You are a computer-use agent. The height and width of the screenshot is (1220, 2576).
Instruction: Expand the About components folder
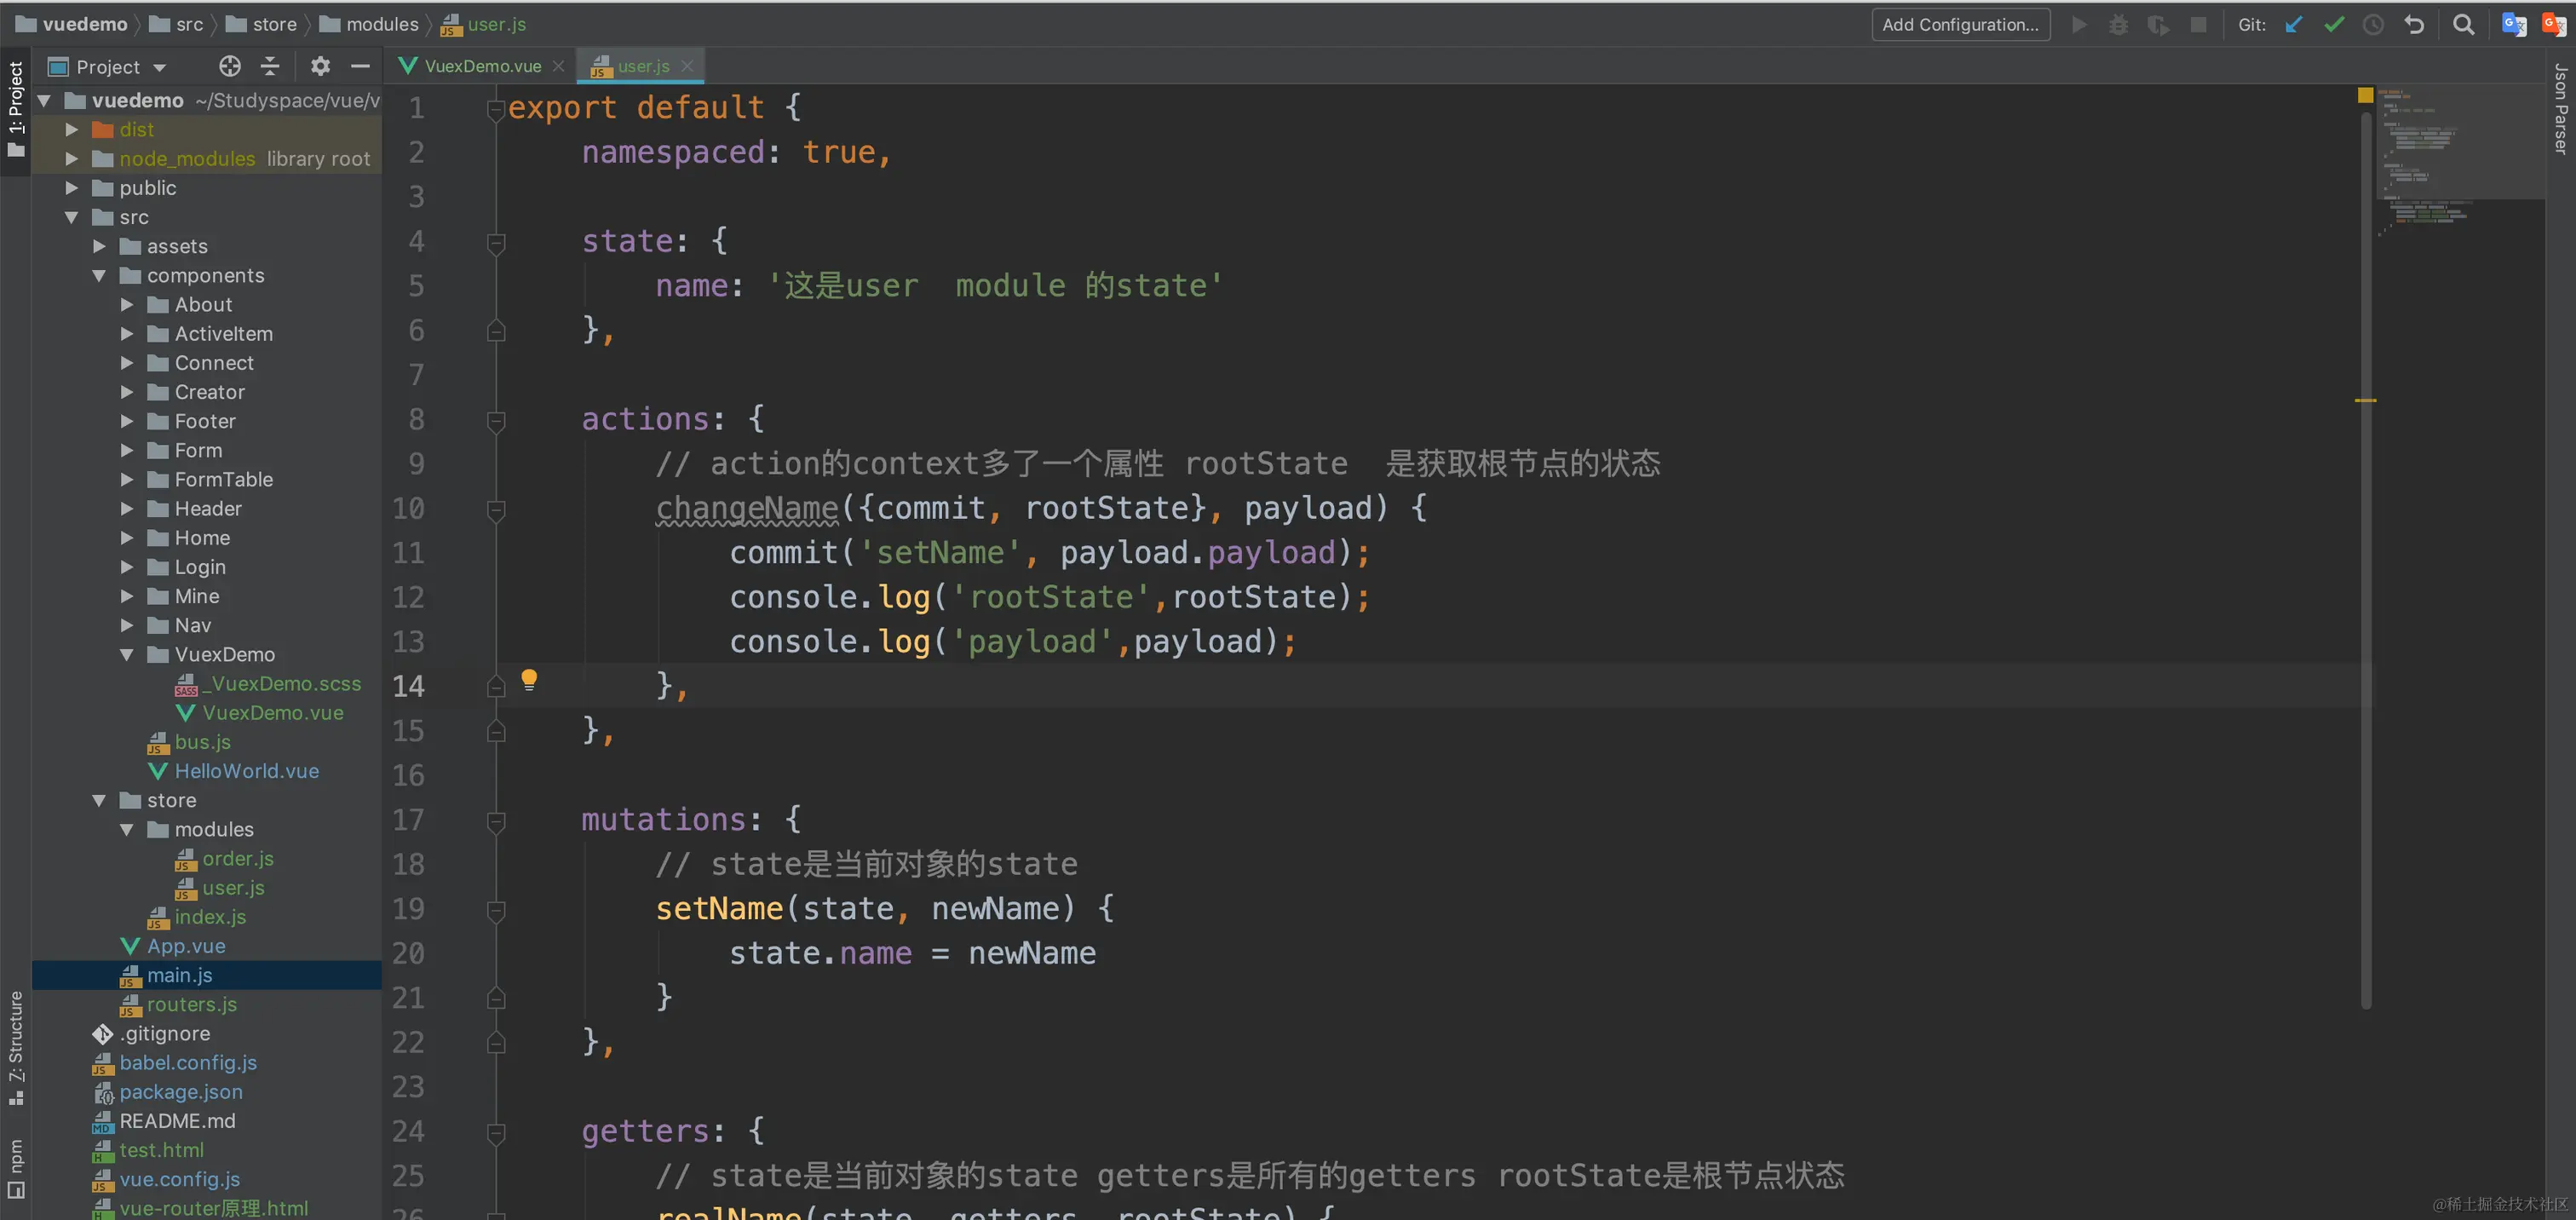coord(126,304)
